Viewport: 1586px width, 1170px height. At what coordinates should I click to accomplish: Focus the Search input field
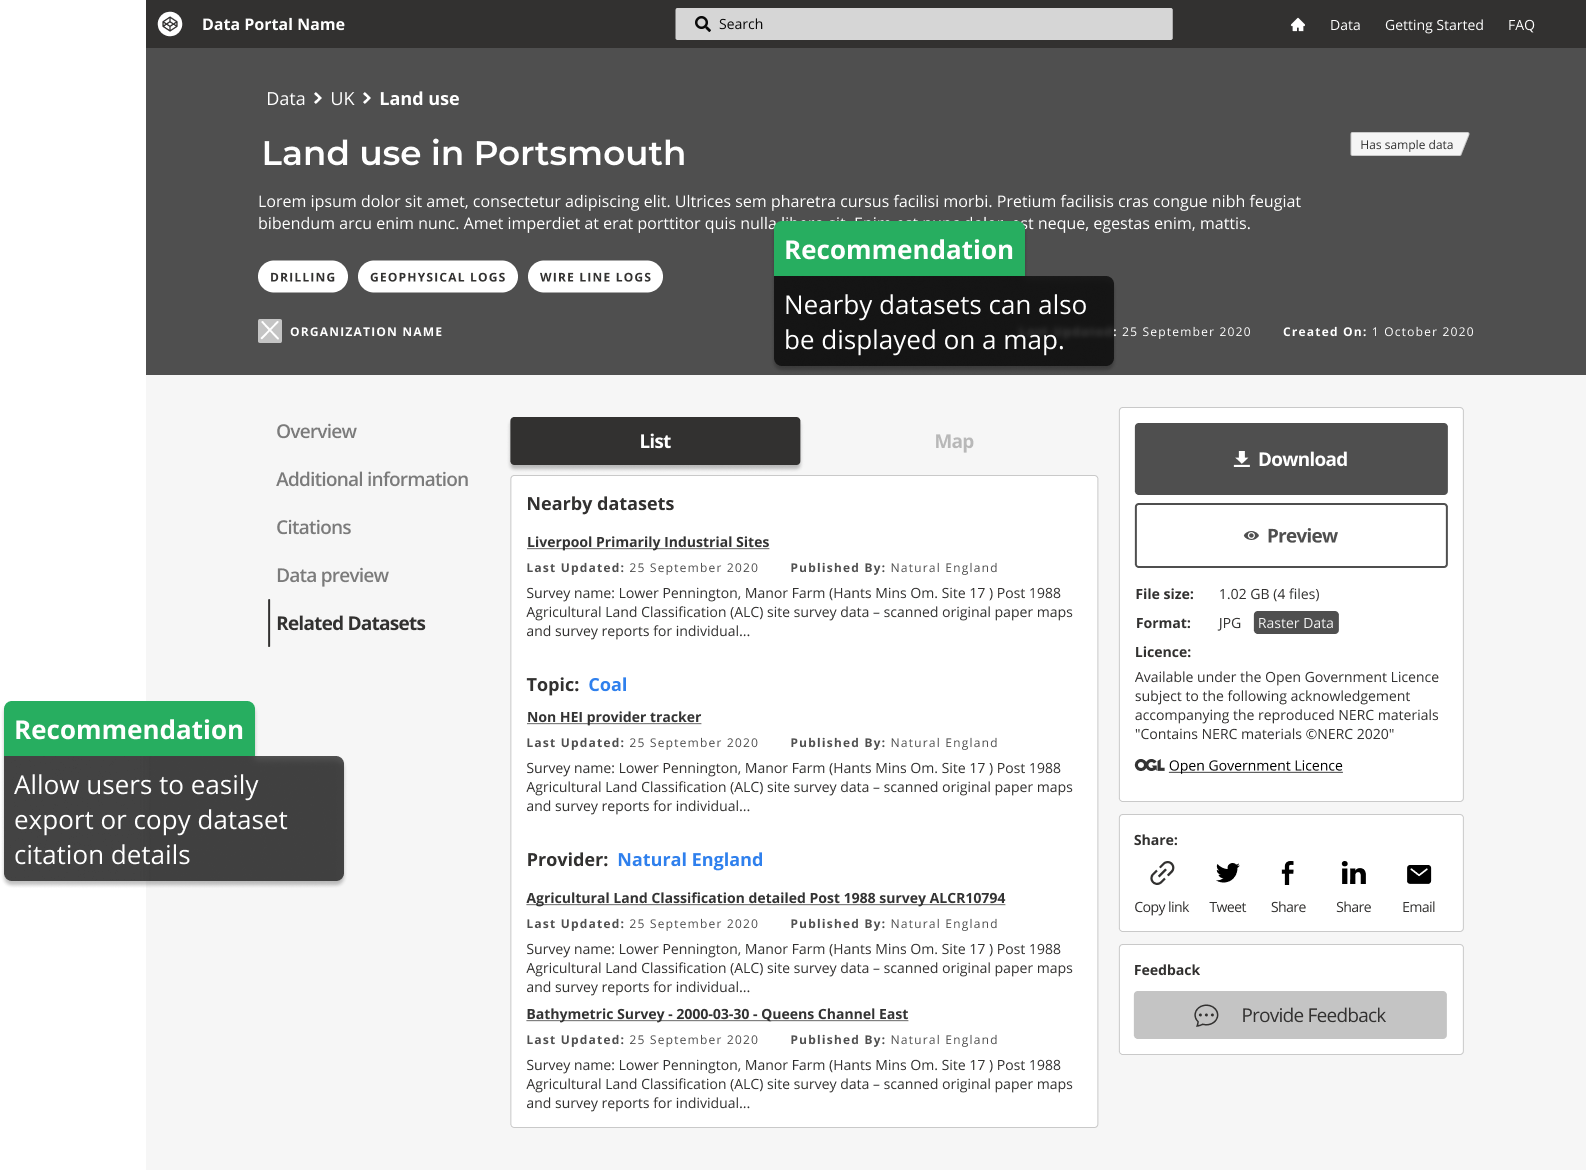924,24
